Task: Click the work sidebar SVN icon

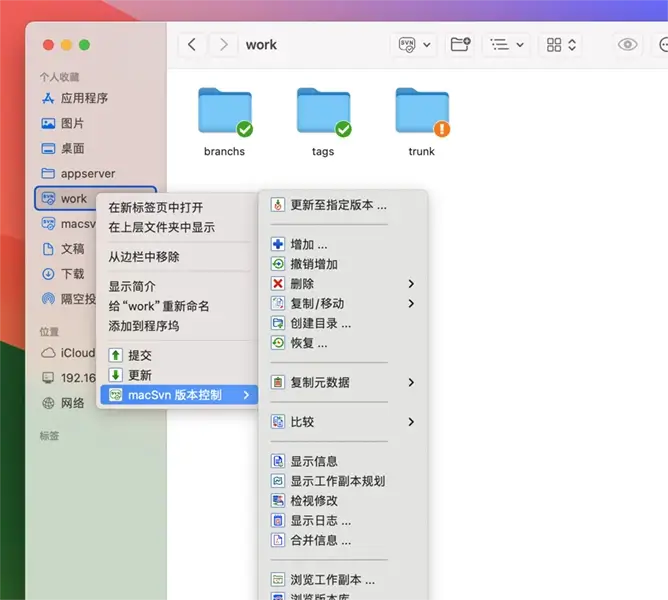Action: (48, 198)
